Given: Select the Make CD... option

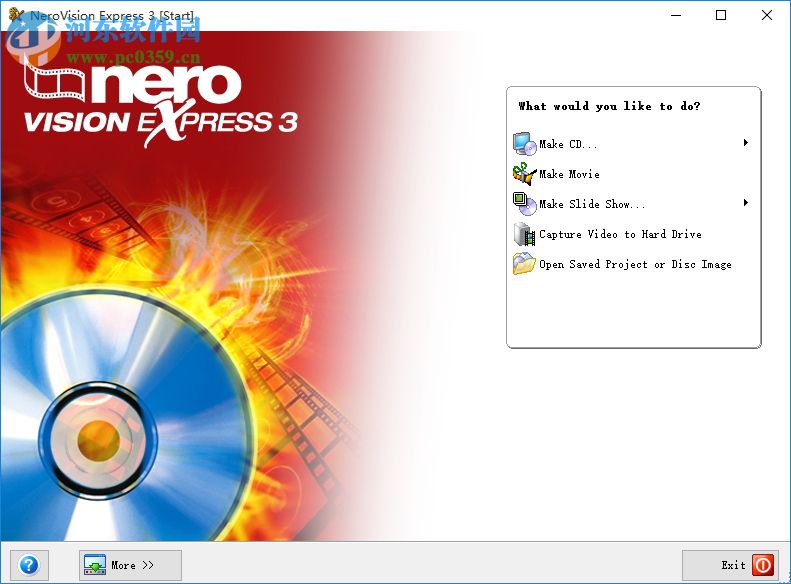Looking at the screenshot, I should tap(568, 144).
